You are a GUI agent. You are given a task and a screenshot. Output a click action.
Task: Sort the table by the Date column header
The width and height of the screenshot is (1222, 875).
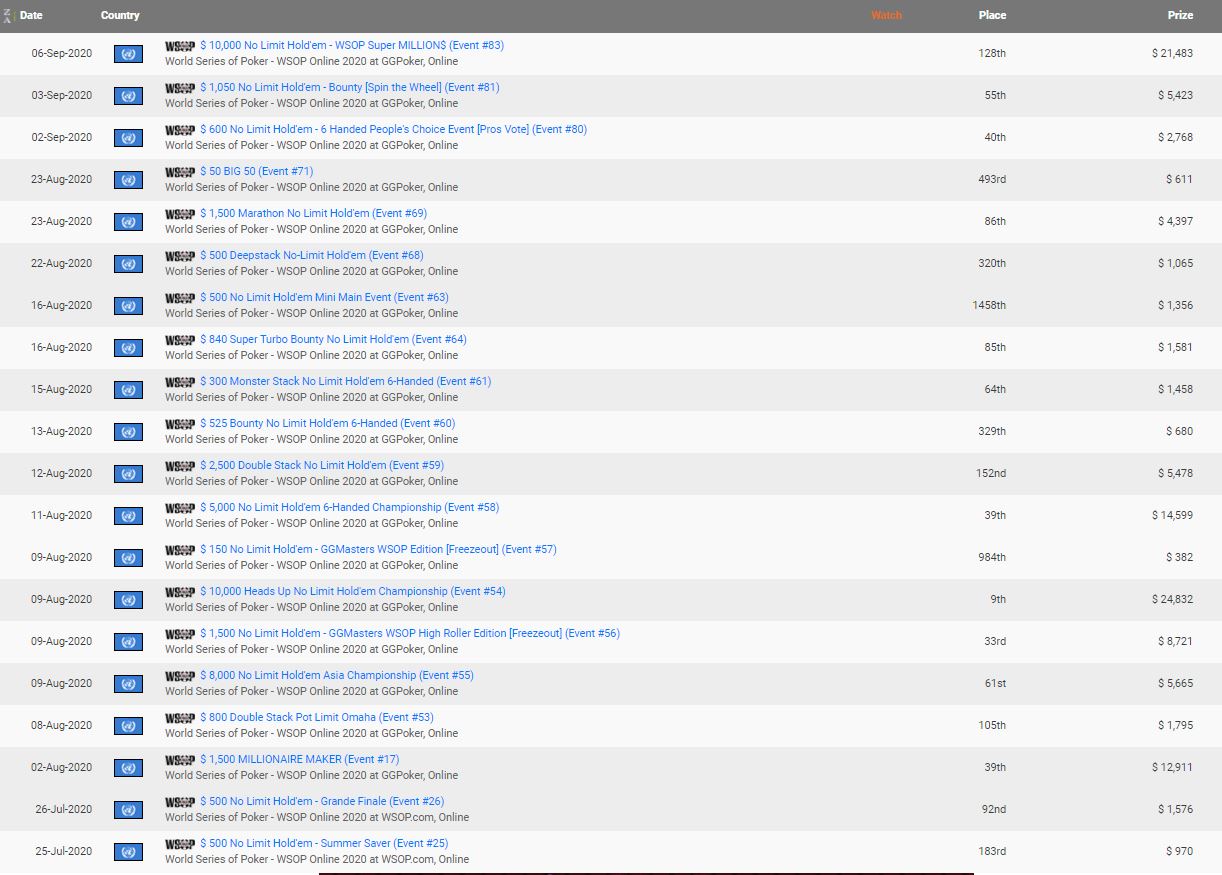click(31, 16)
